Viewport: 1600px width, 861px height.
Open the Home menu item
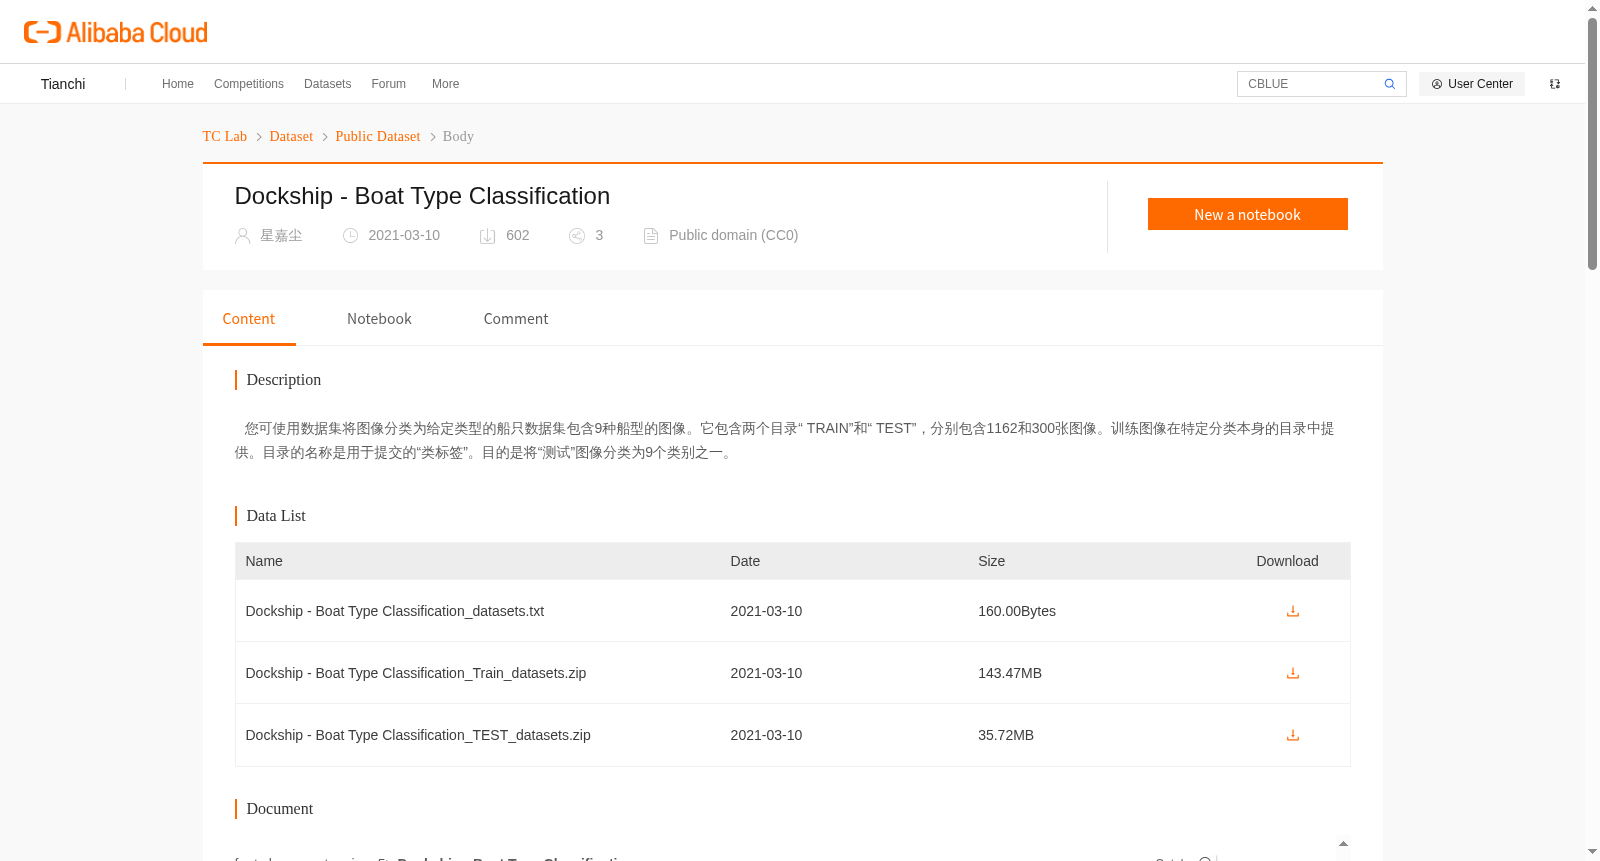[x=178, y=84]
